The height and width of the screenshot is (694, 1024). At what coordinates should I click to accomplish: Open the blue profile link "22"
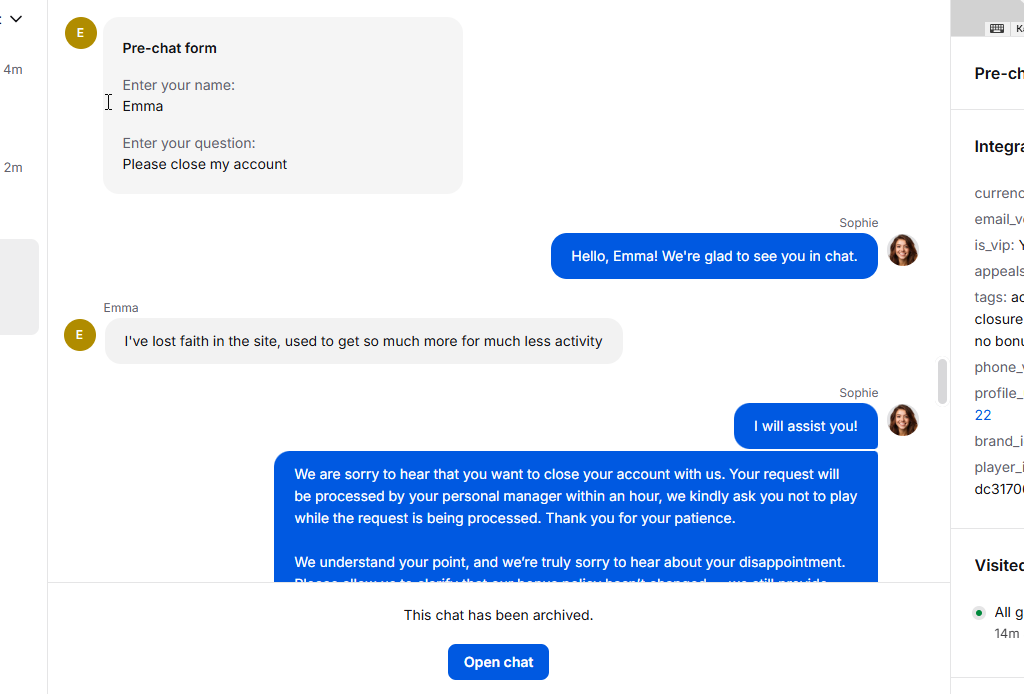tap(983, 415)
